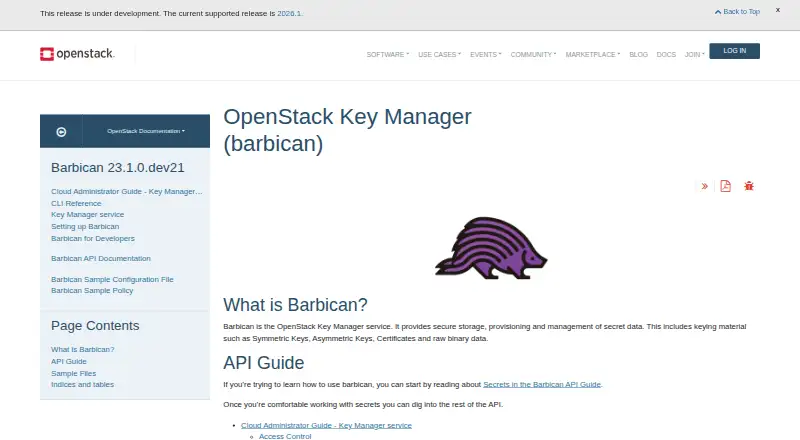Viewport: 800px width, 440px height.
Task: Open the 2026.1 release link
Action: [x=289, y=14]
